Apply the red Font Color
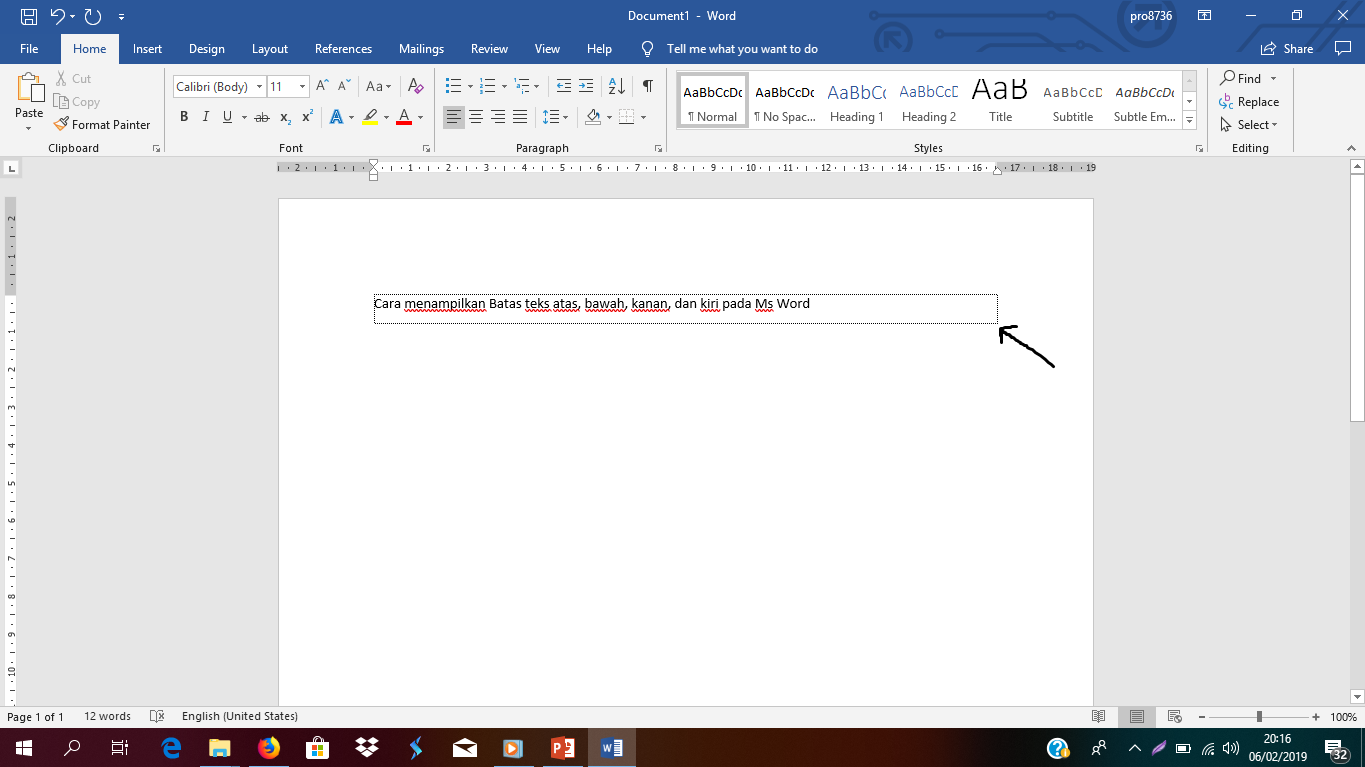This screenshot has width=1365, height=767. click(404, 117)
